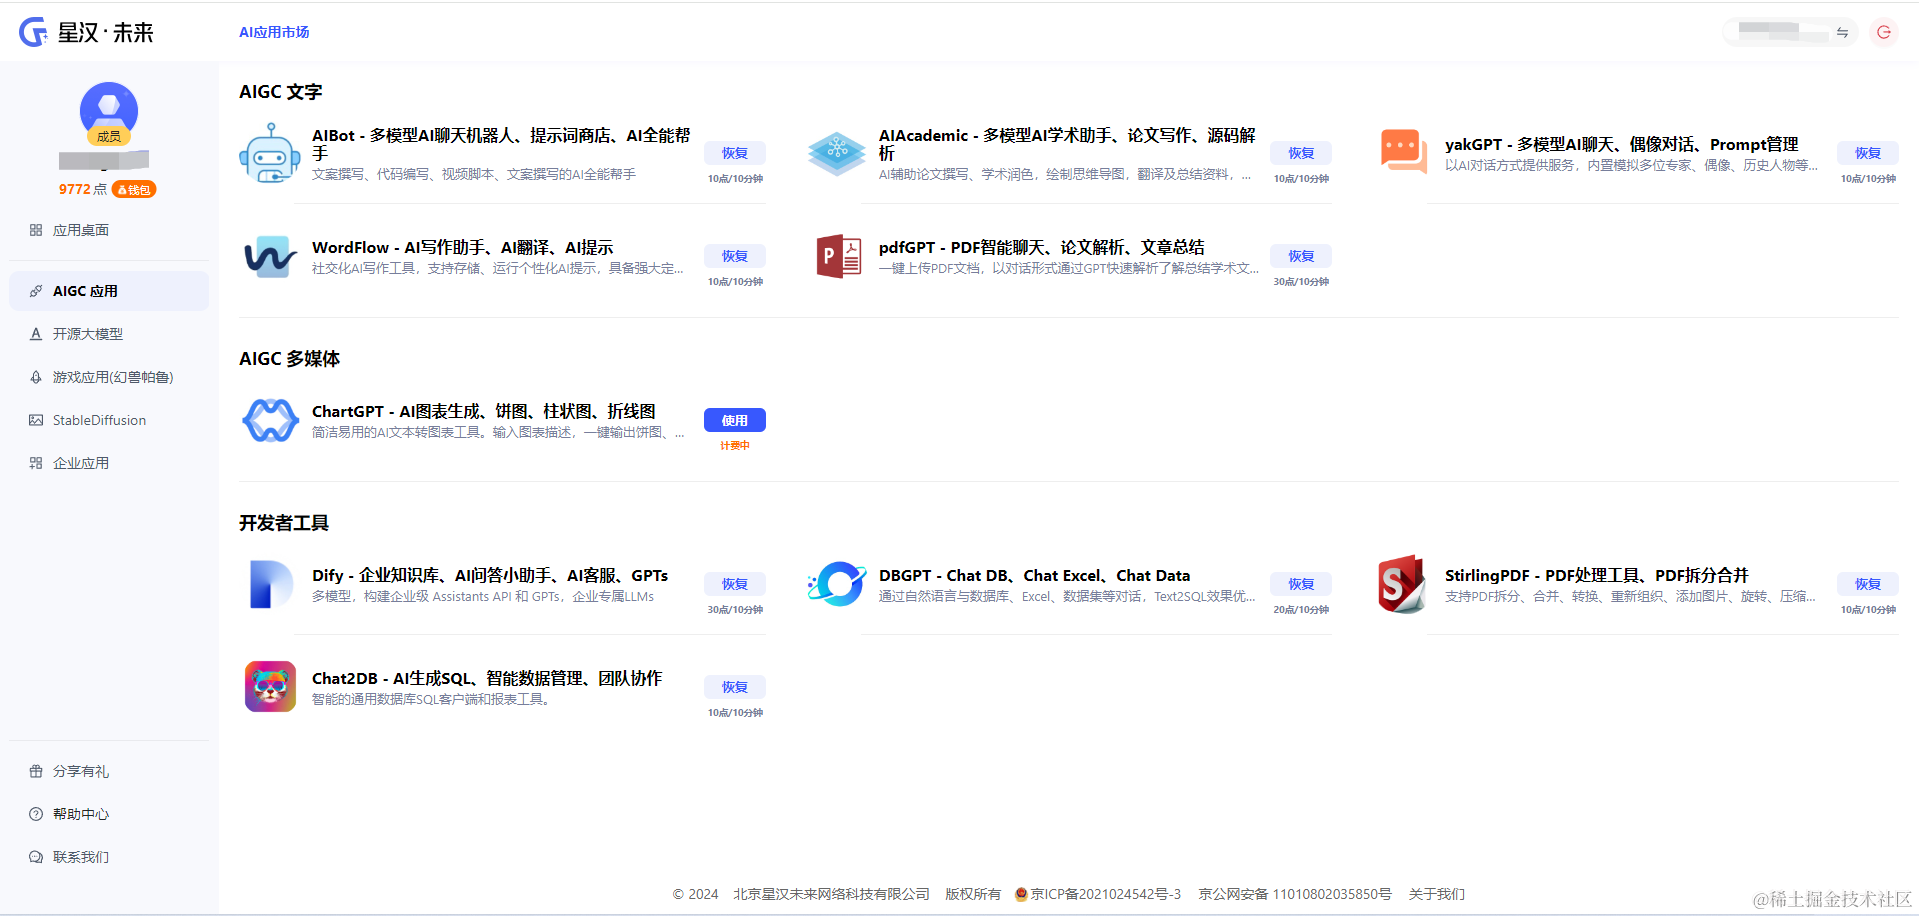
Task: Click the 应用桌面 grid icon
Action: click(x=36, y=230)
